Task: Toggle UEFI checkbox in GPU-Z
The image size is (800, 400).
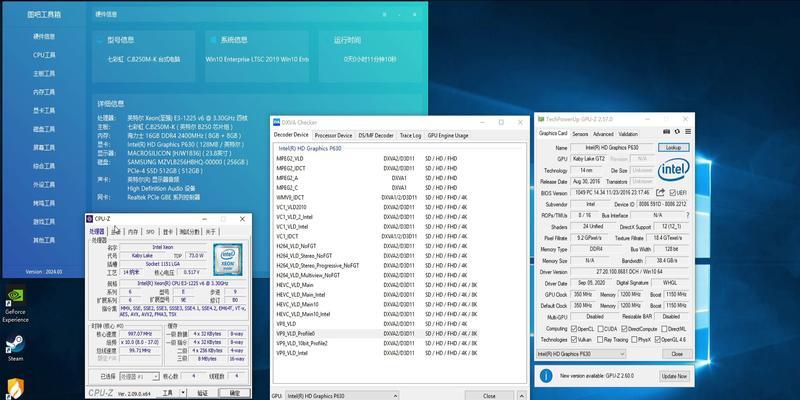Action: pos(672,193)
